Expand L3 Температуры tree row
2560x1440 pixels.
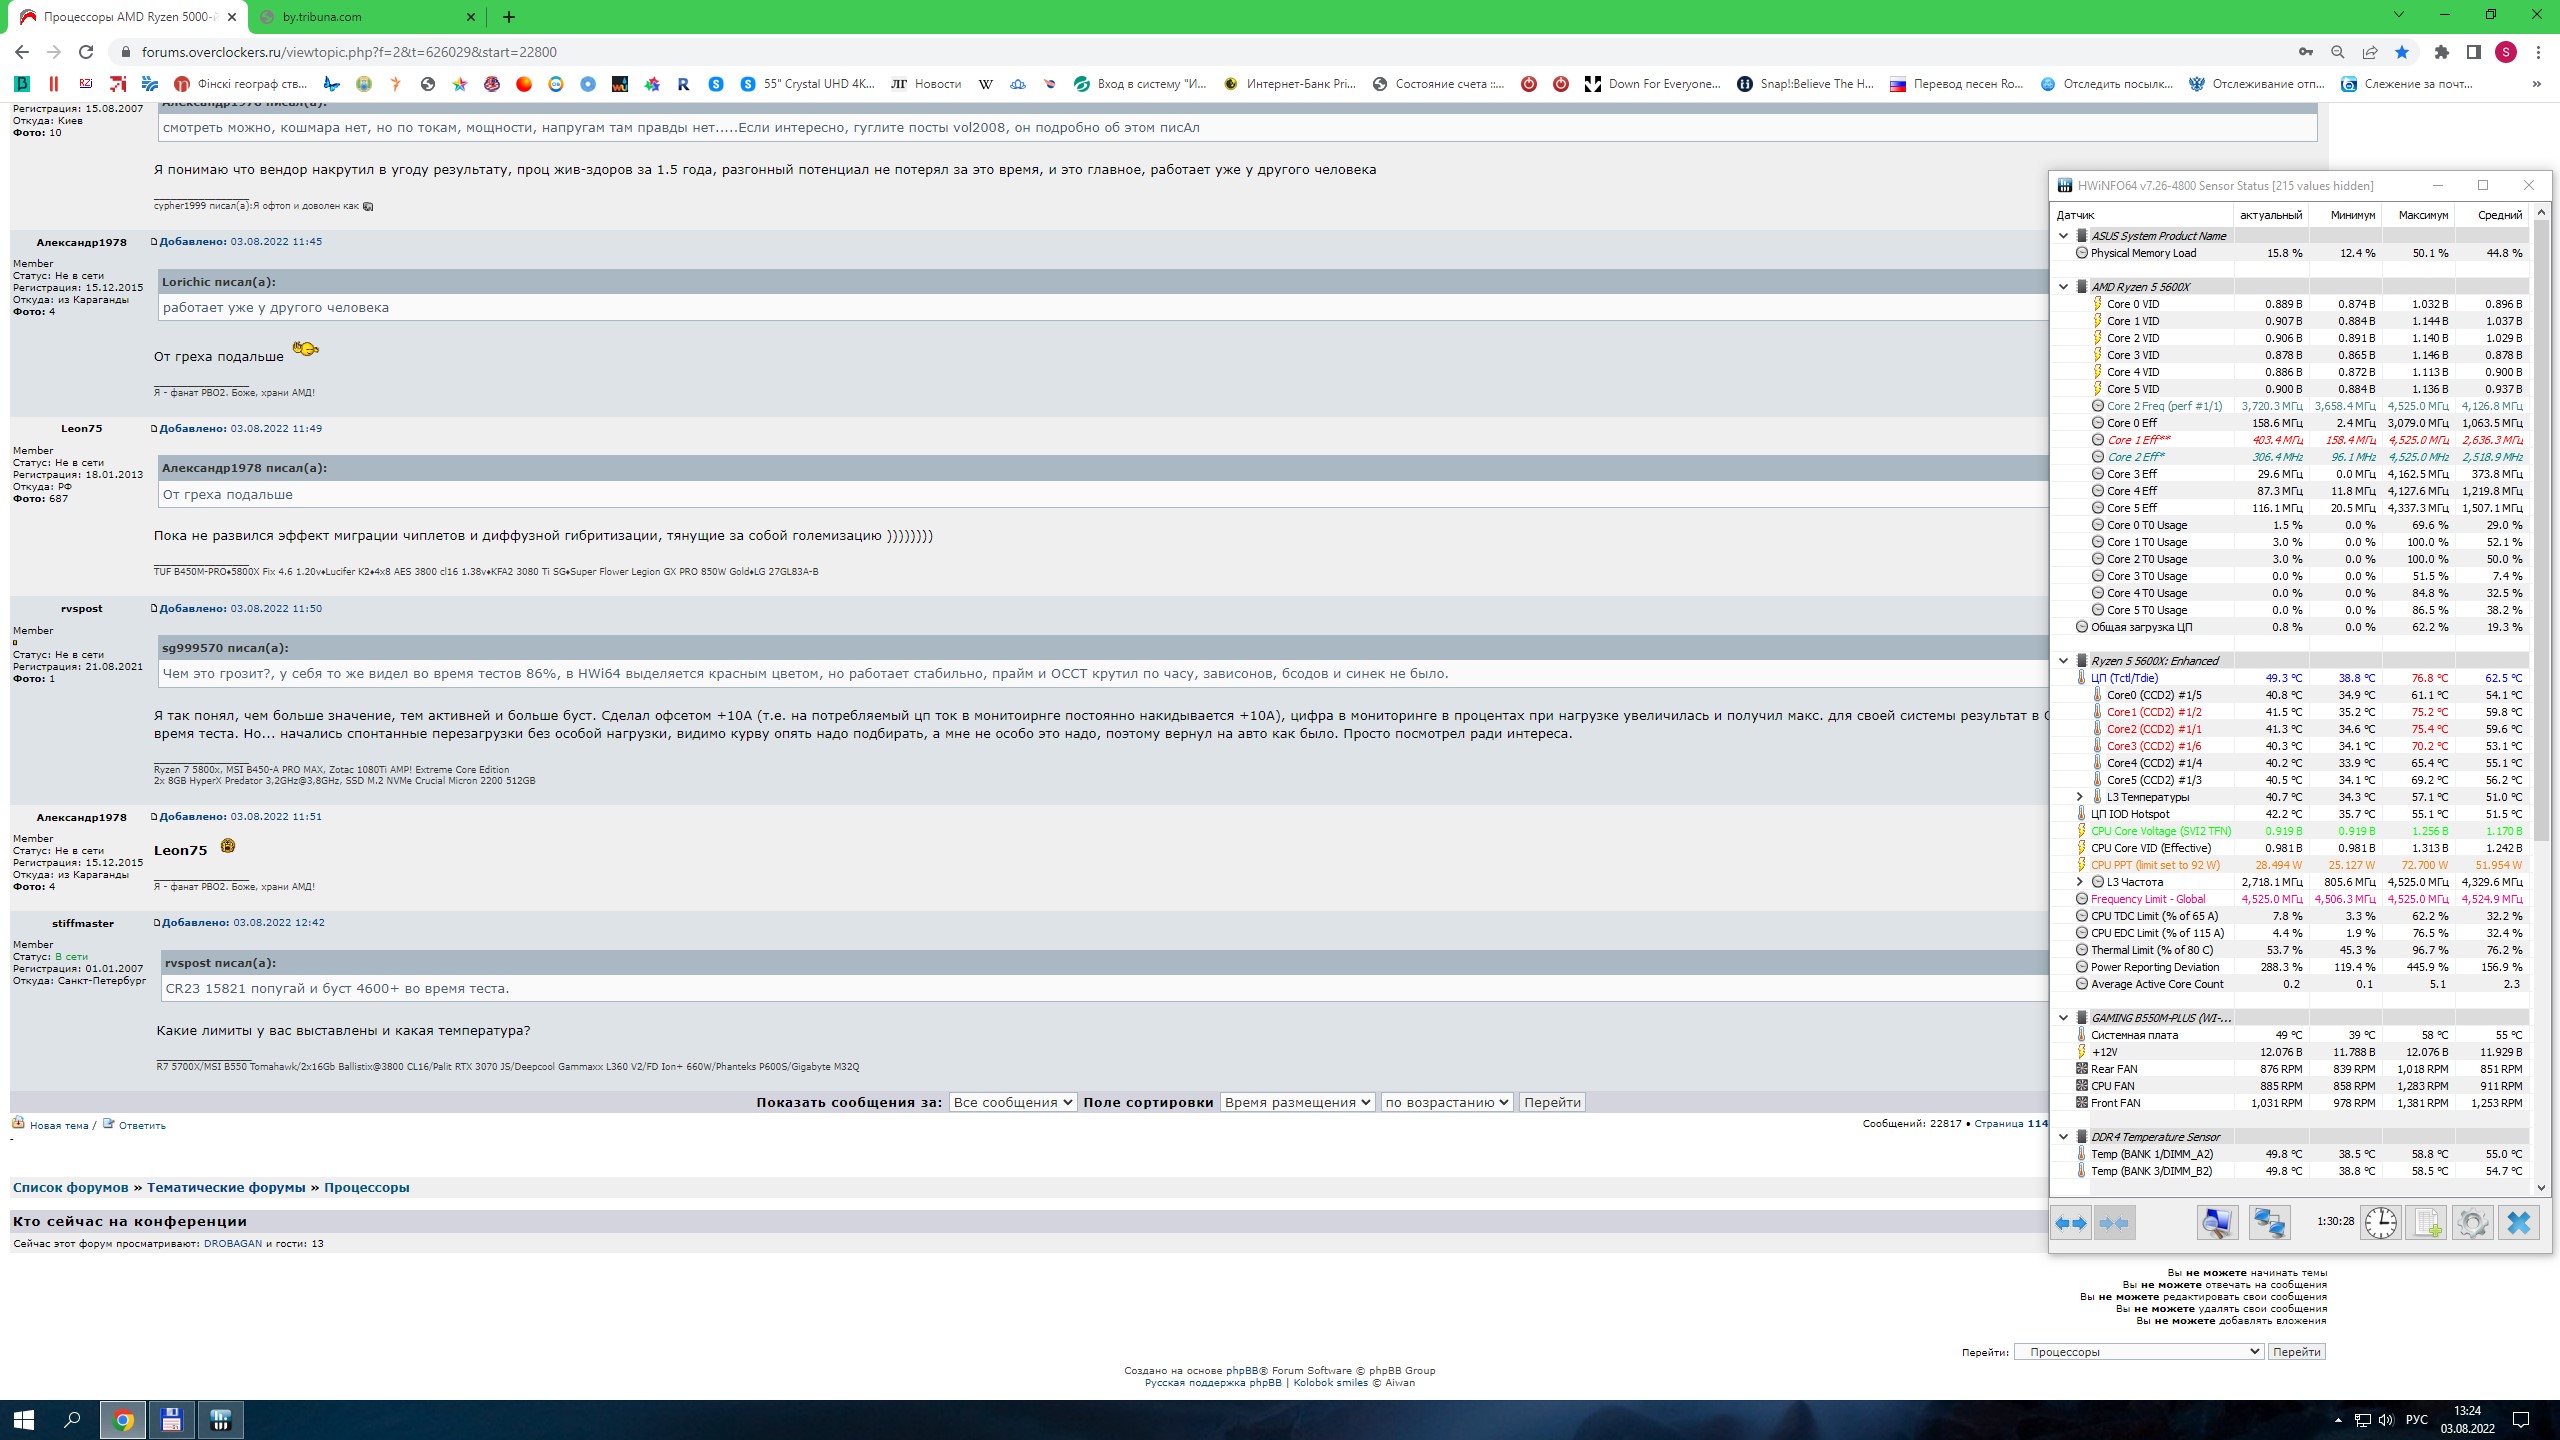click(x=2080, y=797)
